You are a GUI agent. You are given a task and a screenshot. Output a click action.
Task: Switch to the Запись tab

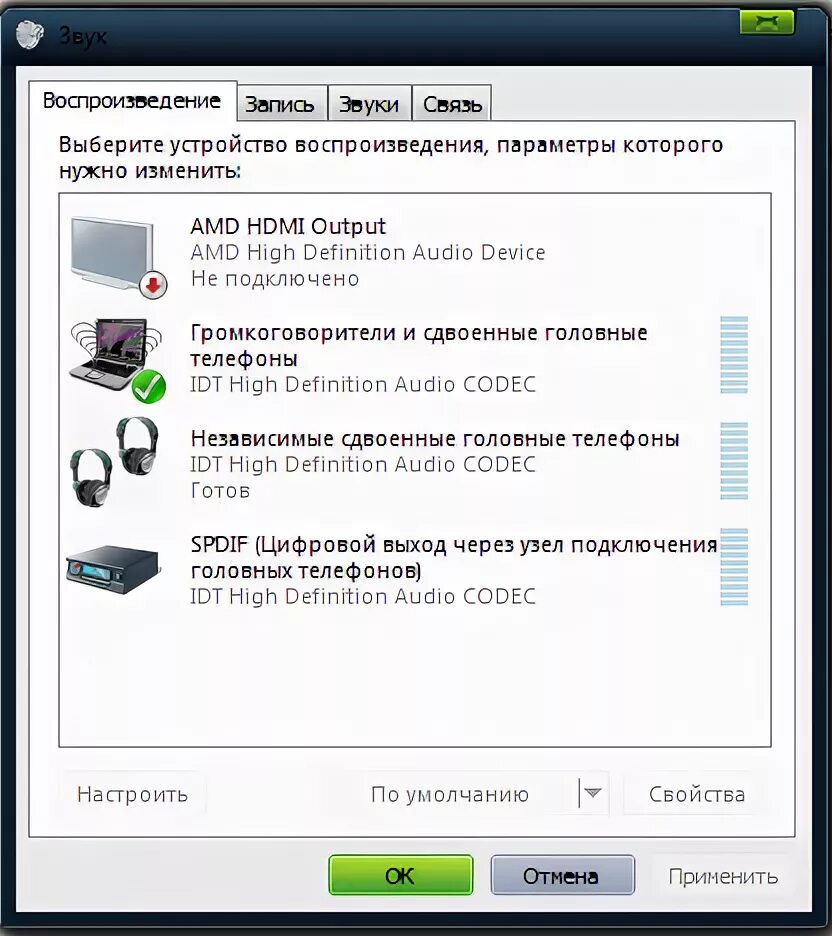pos(282,103)
